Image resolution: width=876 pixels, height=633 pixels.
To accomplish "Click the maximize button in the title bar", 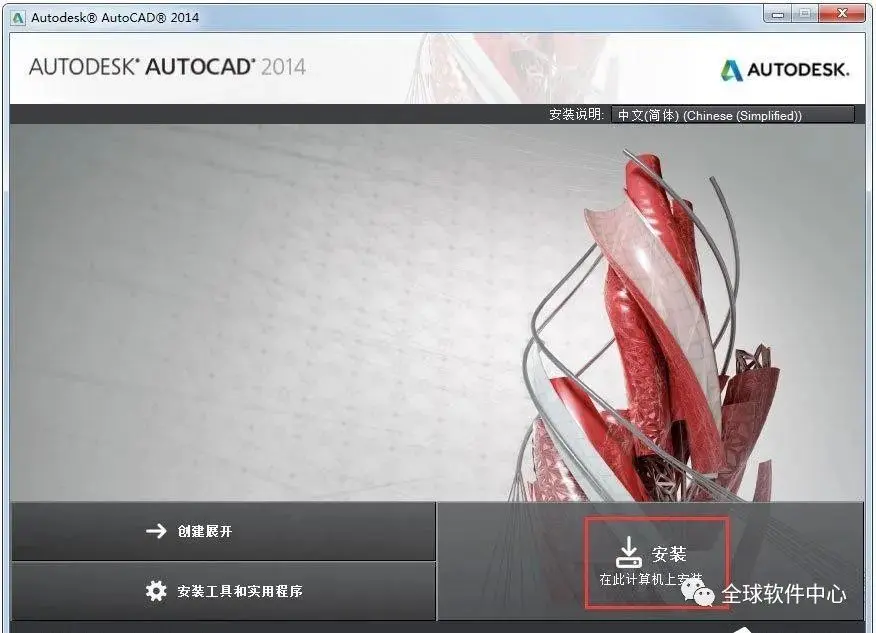I will point(805,14).
